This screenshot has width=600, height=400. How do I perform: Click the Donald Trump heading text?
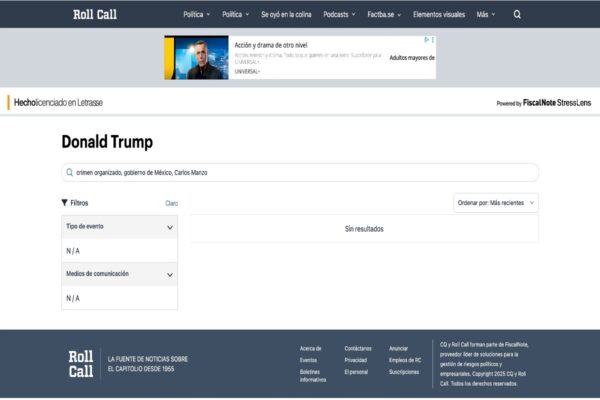point(107,142)
